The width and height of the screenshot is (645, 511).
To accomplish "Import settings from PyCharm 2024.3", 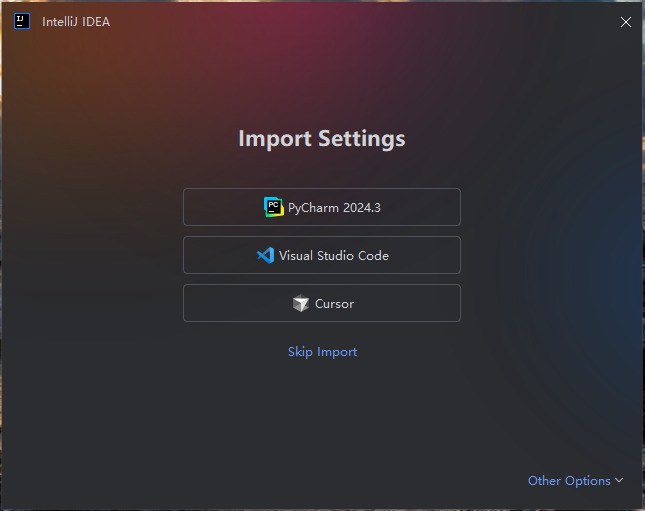I will pos(321,207).
